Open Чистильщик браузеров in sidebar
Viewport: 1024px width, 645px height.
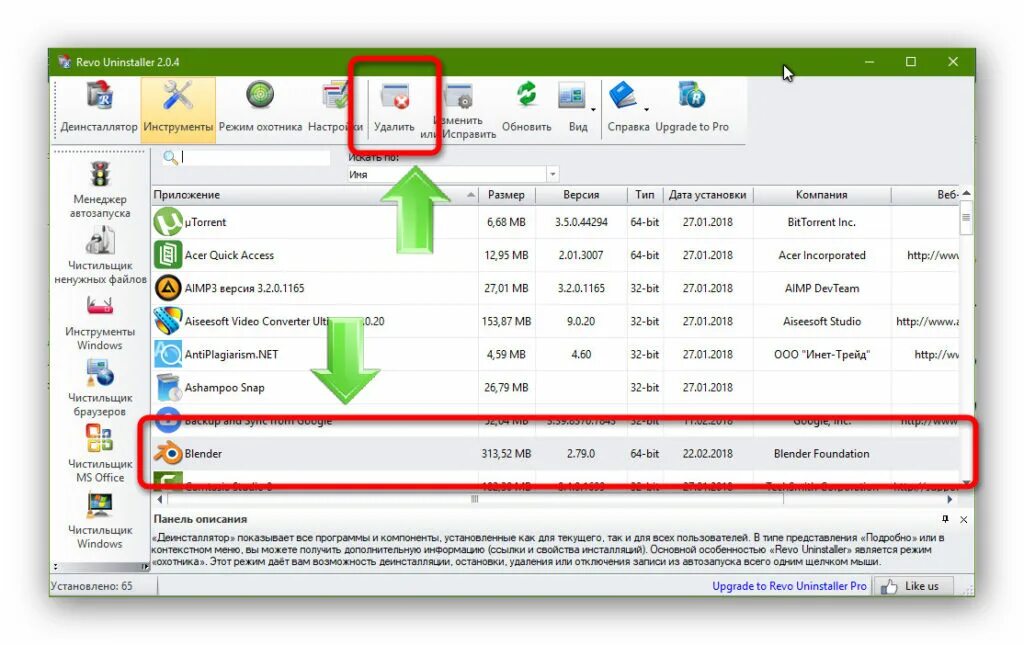pos(100,388)
